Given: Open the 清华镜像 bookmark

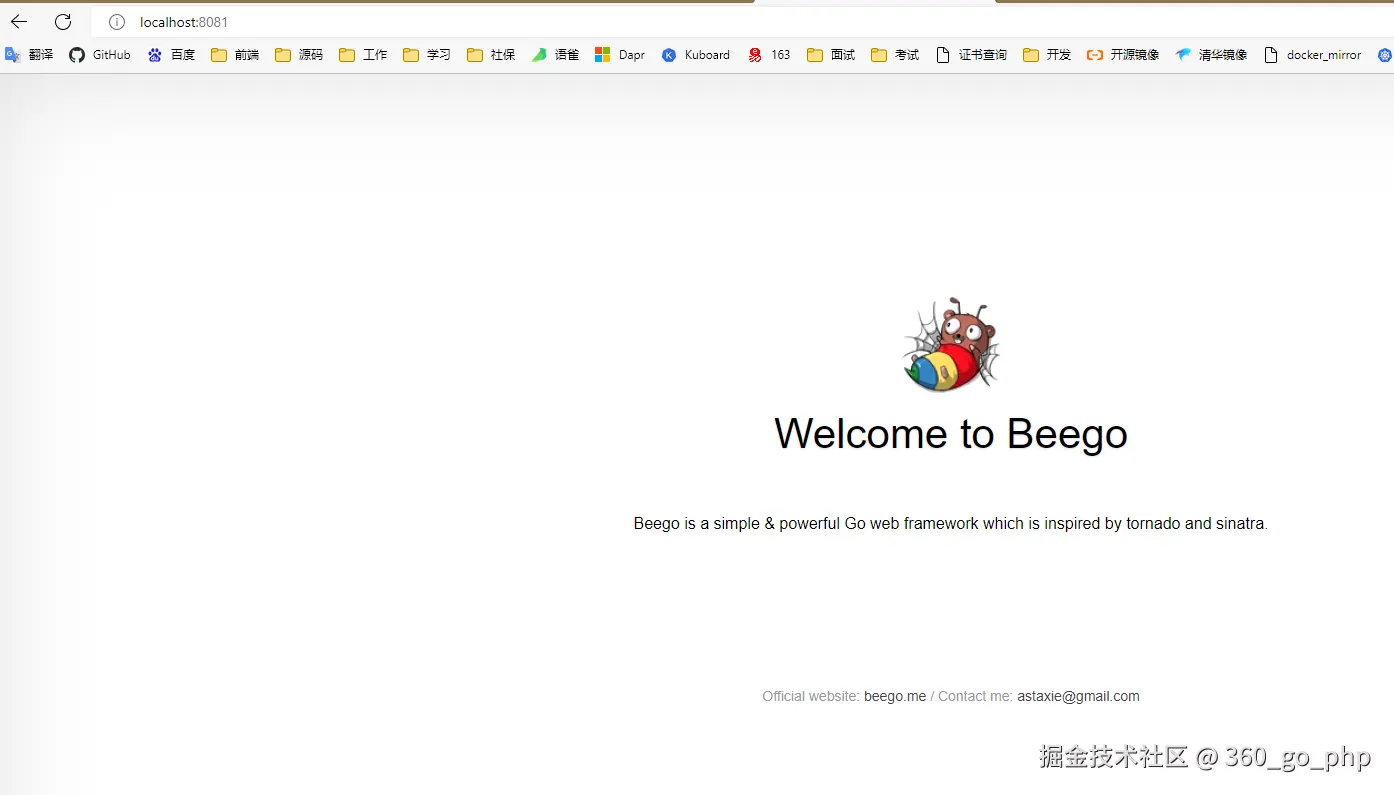Looking at the screenshot, I should point(1211,55).
